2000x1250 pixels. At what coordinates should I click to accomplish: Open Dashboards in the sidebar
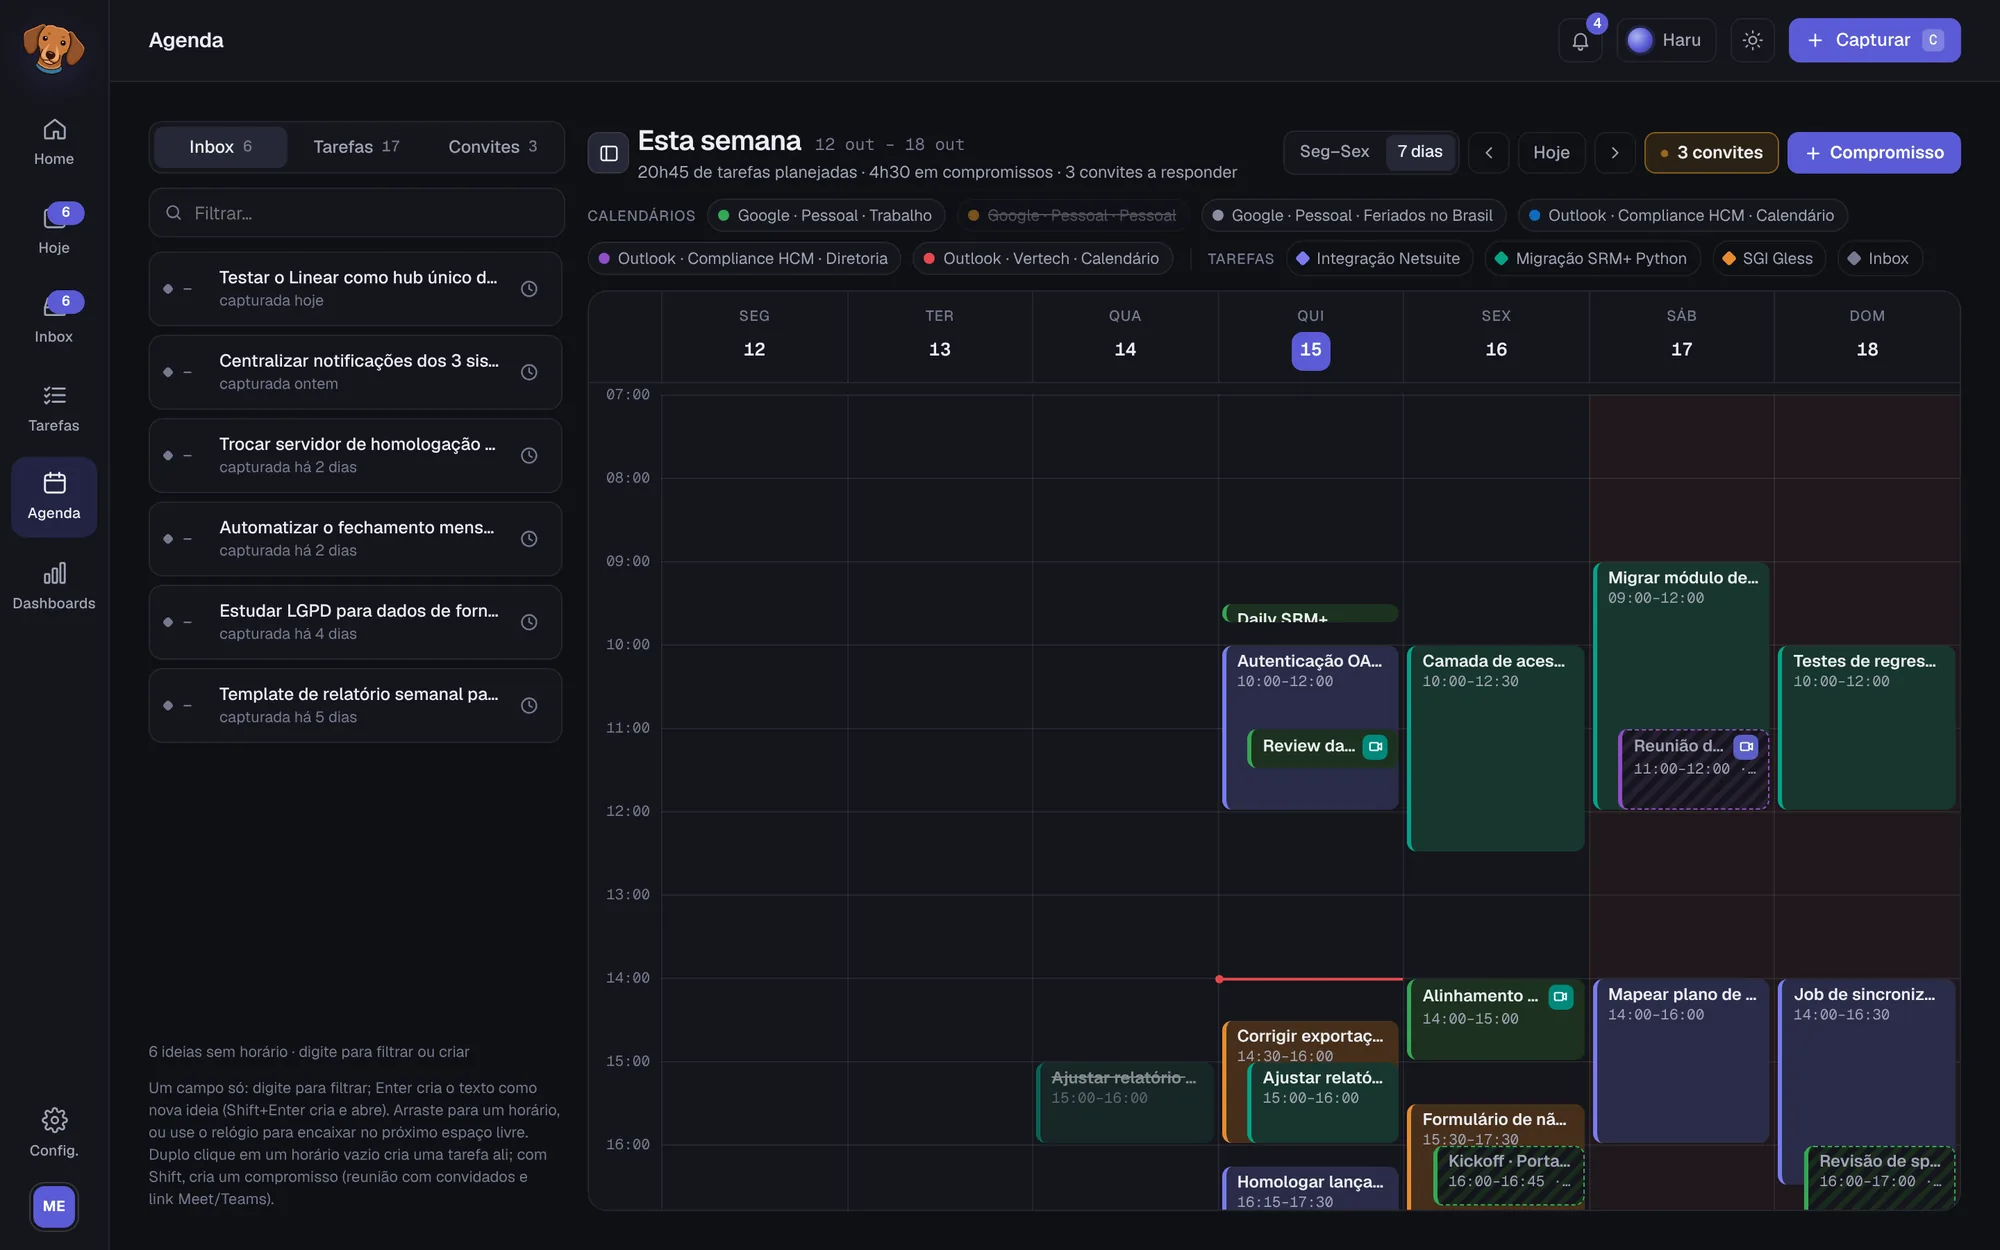(54, 586)
